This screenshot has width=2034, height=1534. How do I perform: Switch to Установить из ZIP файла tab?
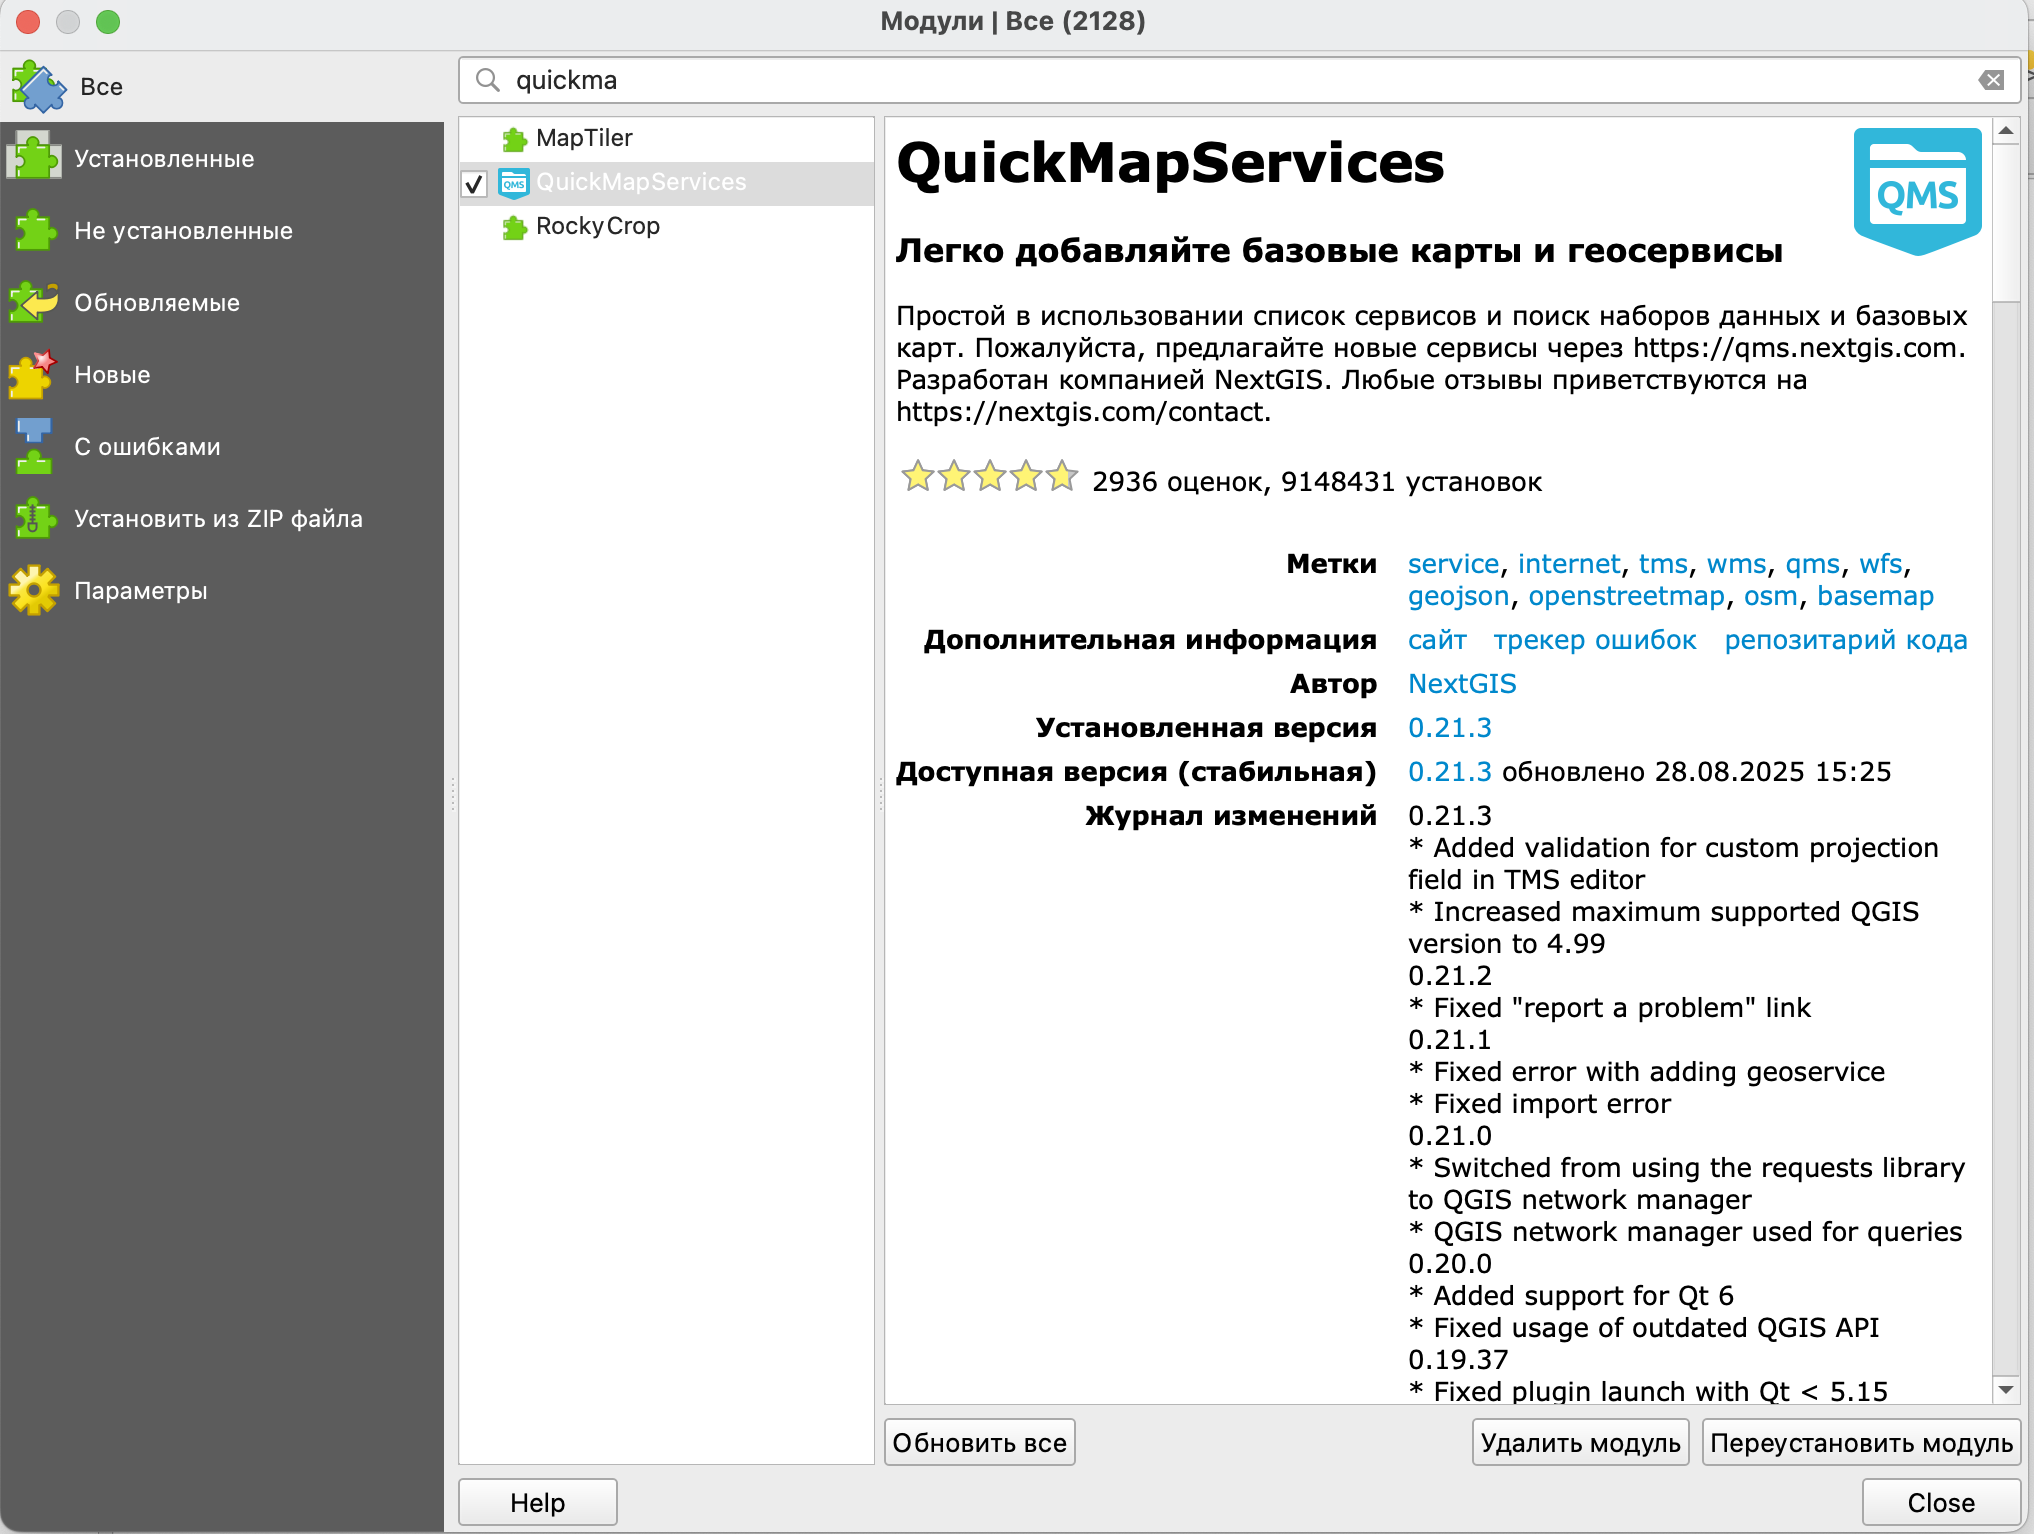pyautogui.click(x=218, y=519)
